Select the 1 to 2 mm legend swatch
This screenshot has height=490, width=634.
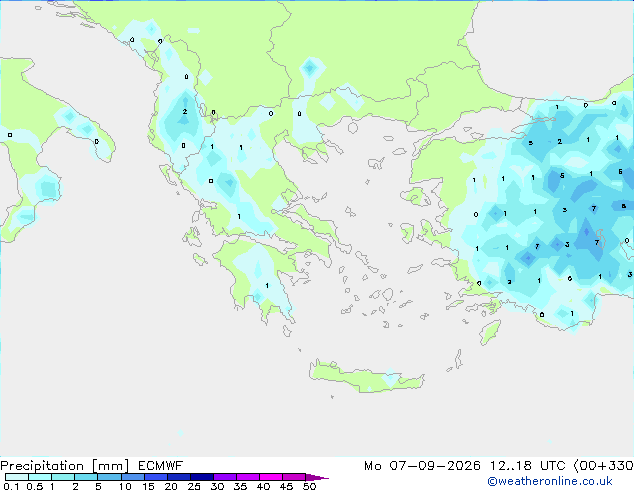(63, 477)
